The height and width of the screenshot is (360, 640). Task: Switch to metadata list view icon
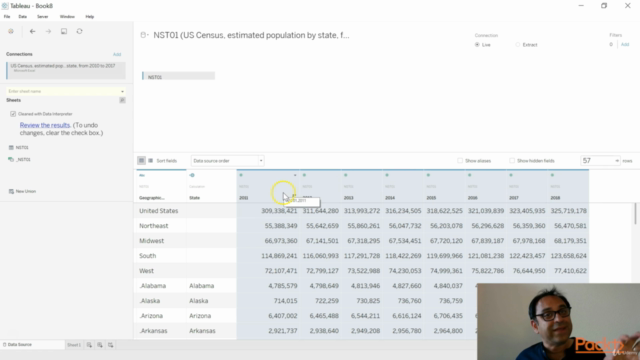click(151, 161)
